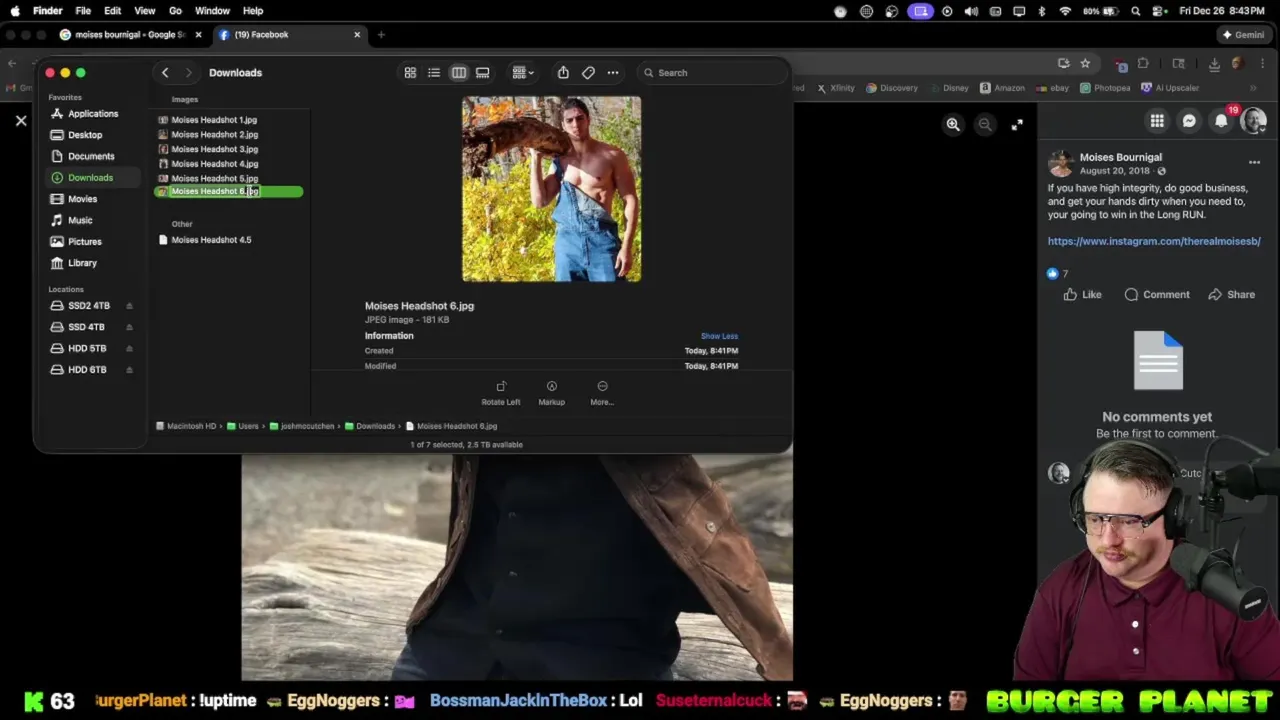Switch to moises bournigal Google Search tab
Screen dimensions: 1280x720
point(129,35)
